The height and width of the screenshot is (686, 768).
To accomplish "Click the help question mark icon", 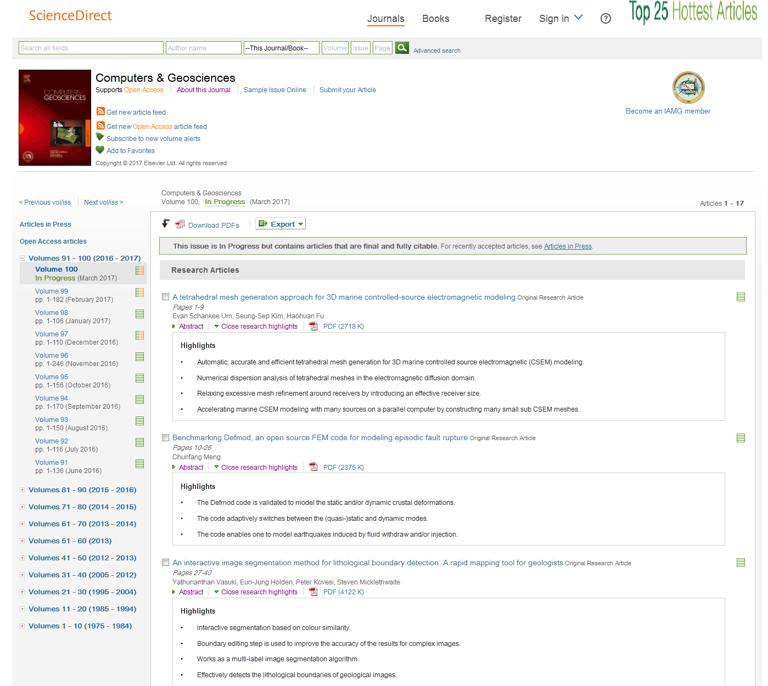I will 606,19.
